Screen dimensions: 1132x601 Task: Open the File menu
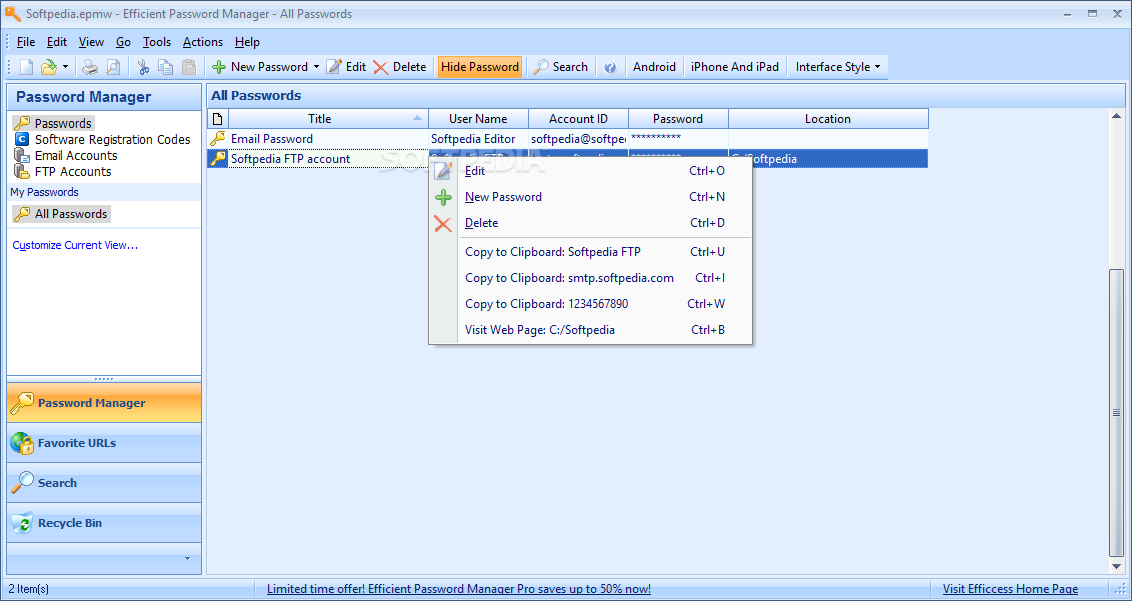tap(26, 42)
